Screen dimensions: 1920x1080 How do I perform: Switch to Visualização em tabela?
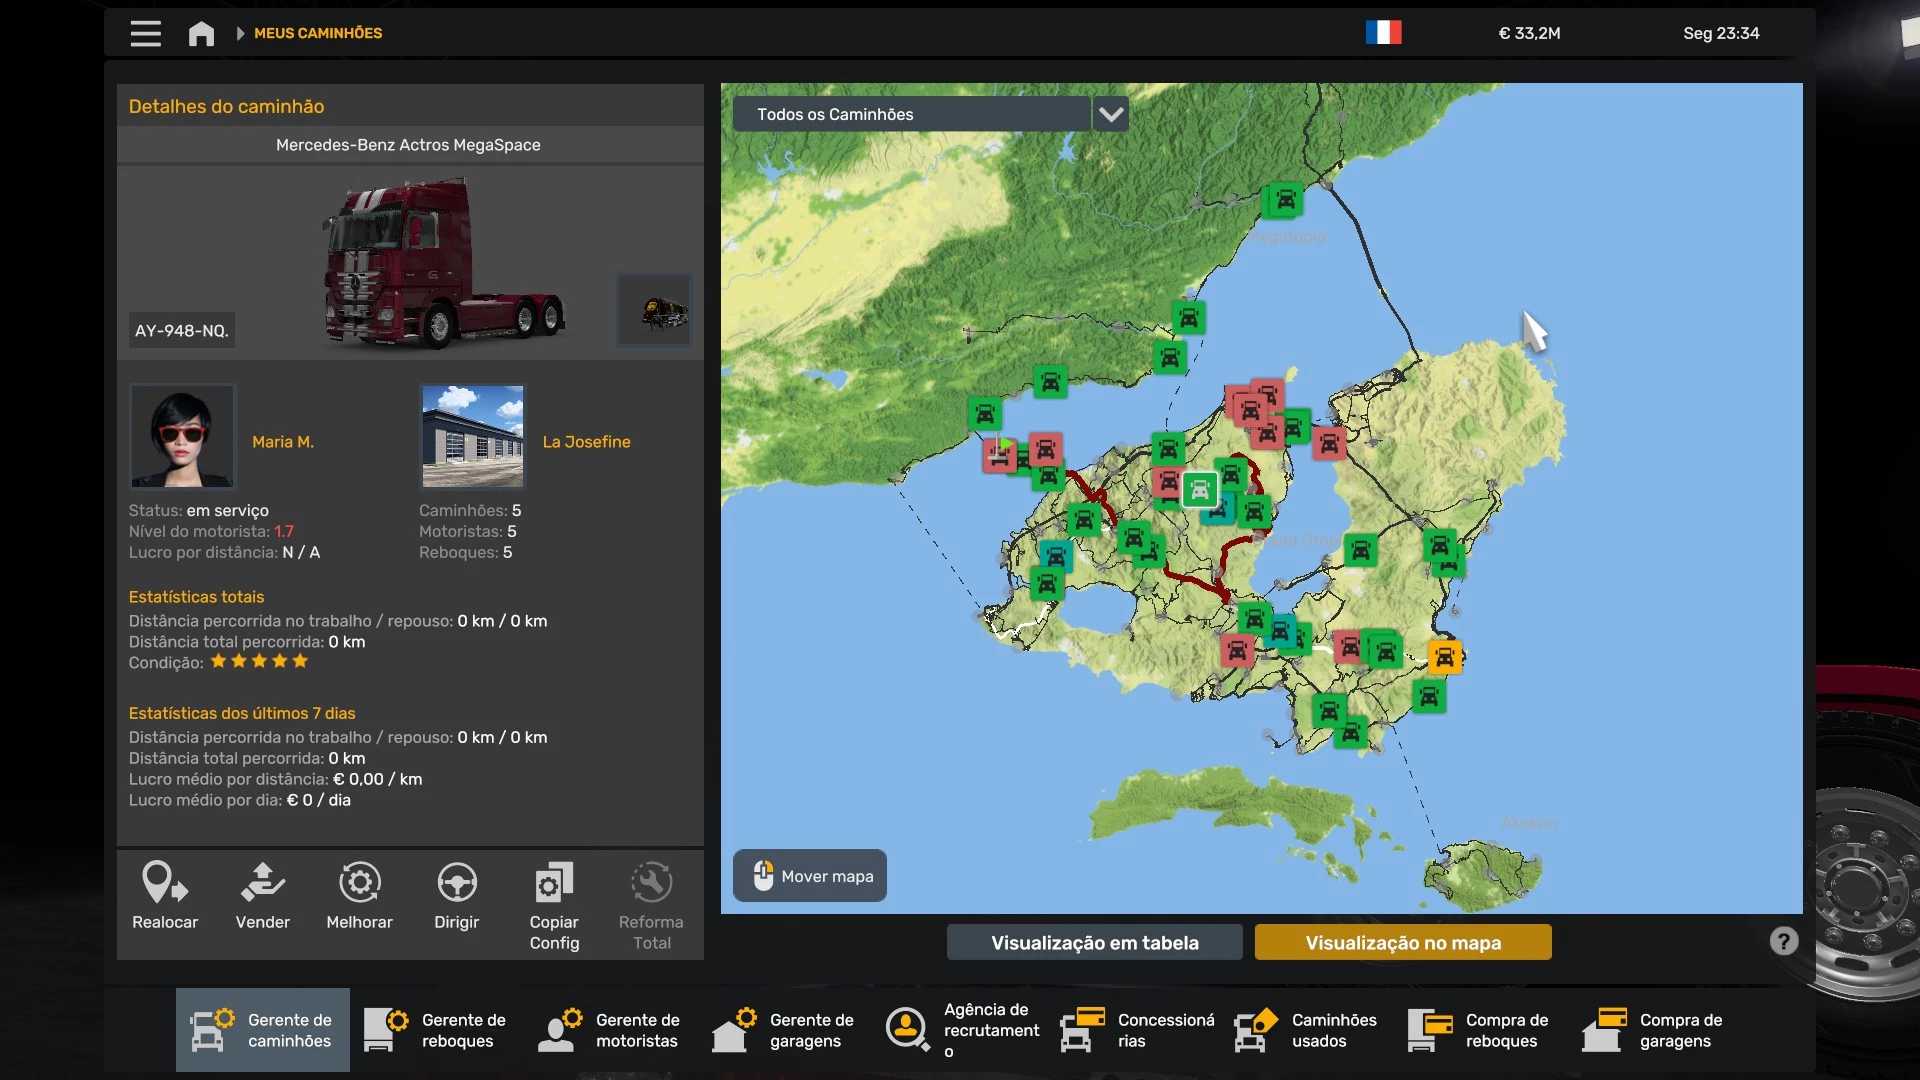pyautogui.click(x=1094, y=942)
